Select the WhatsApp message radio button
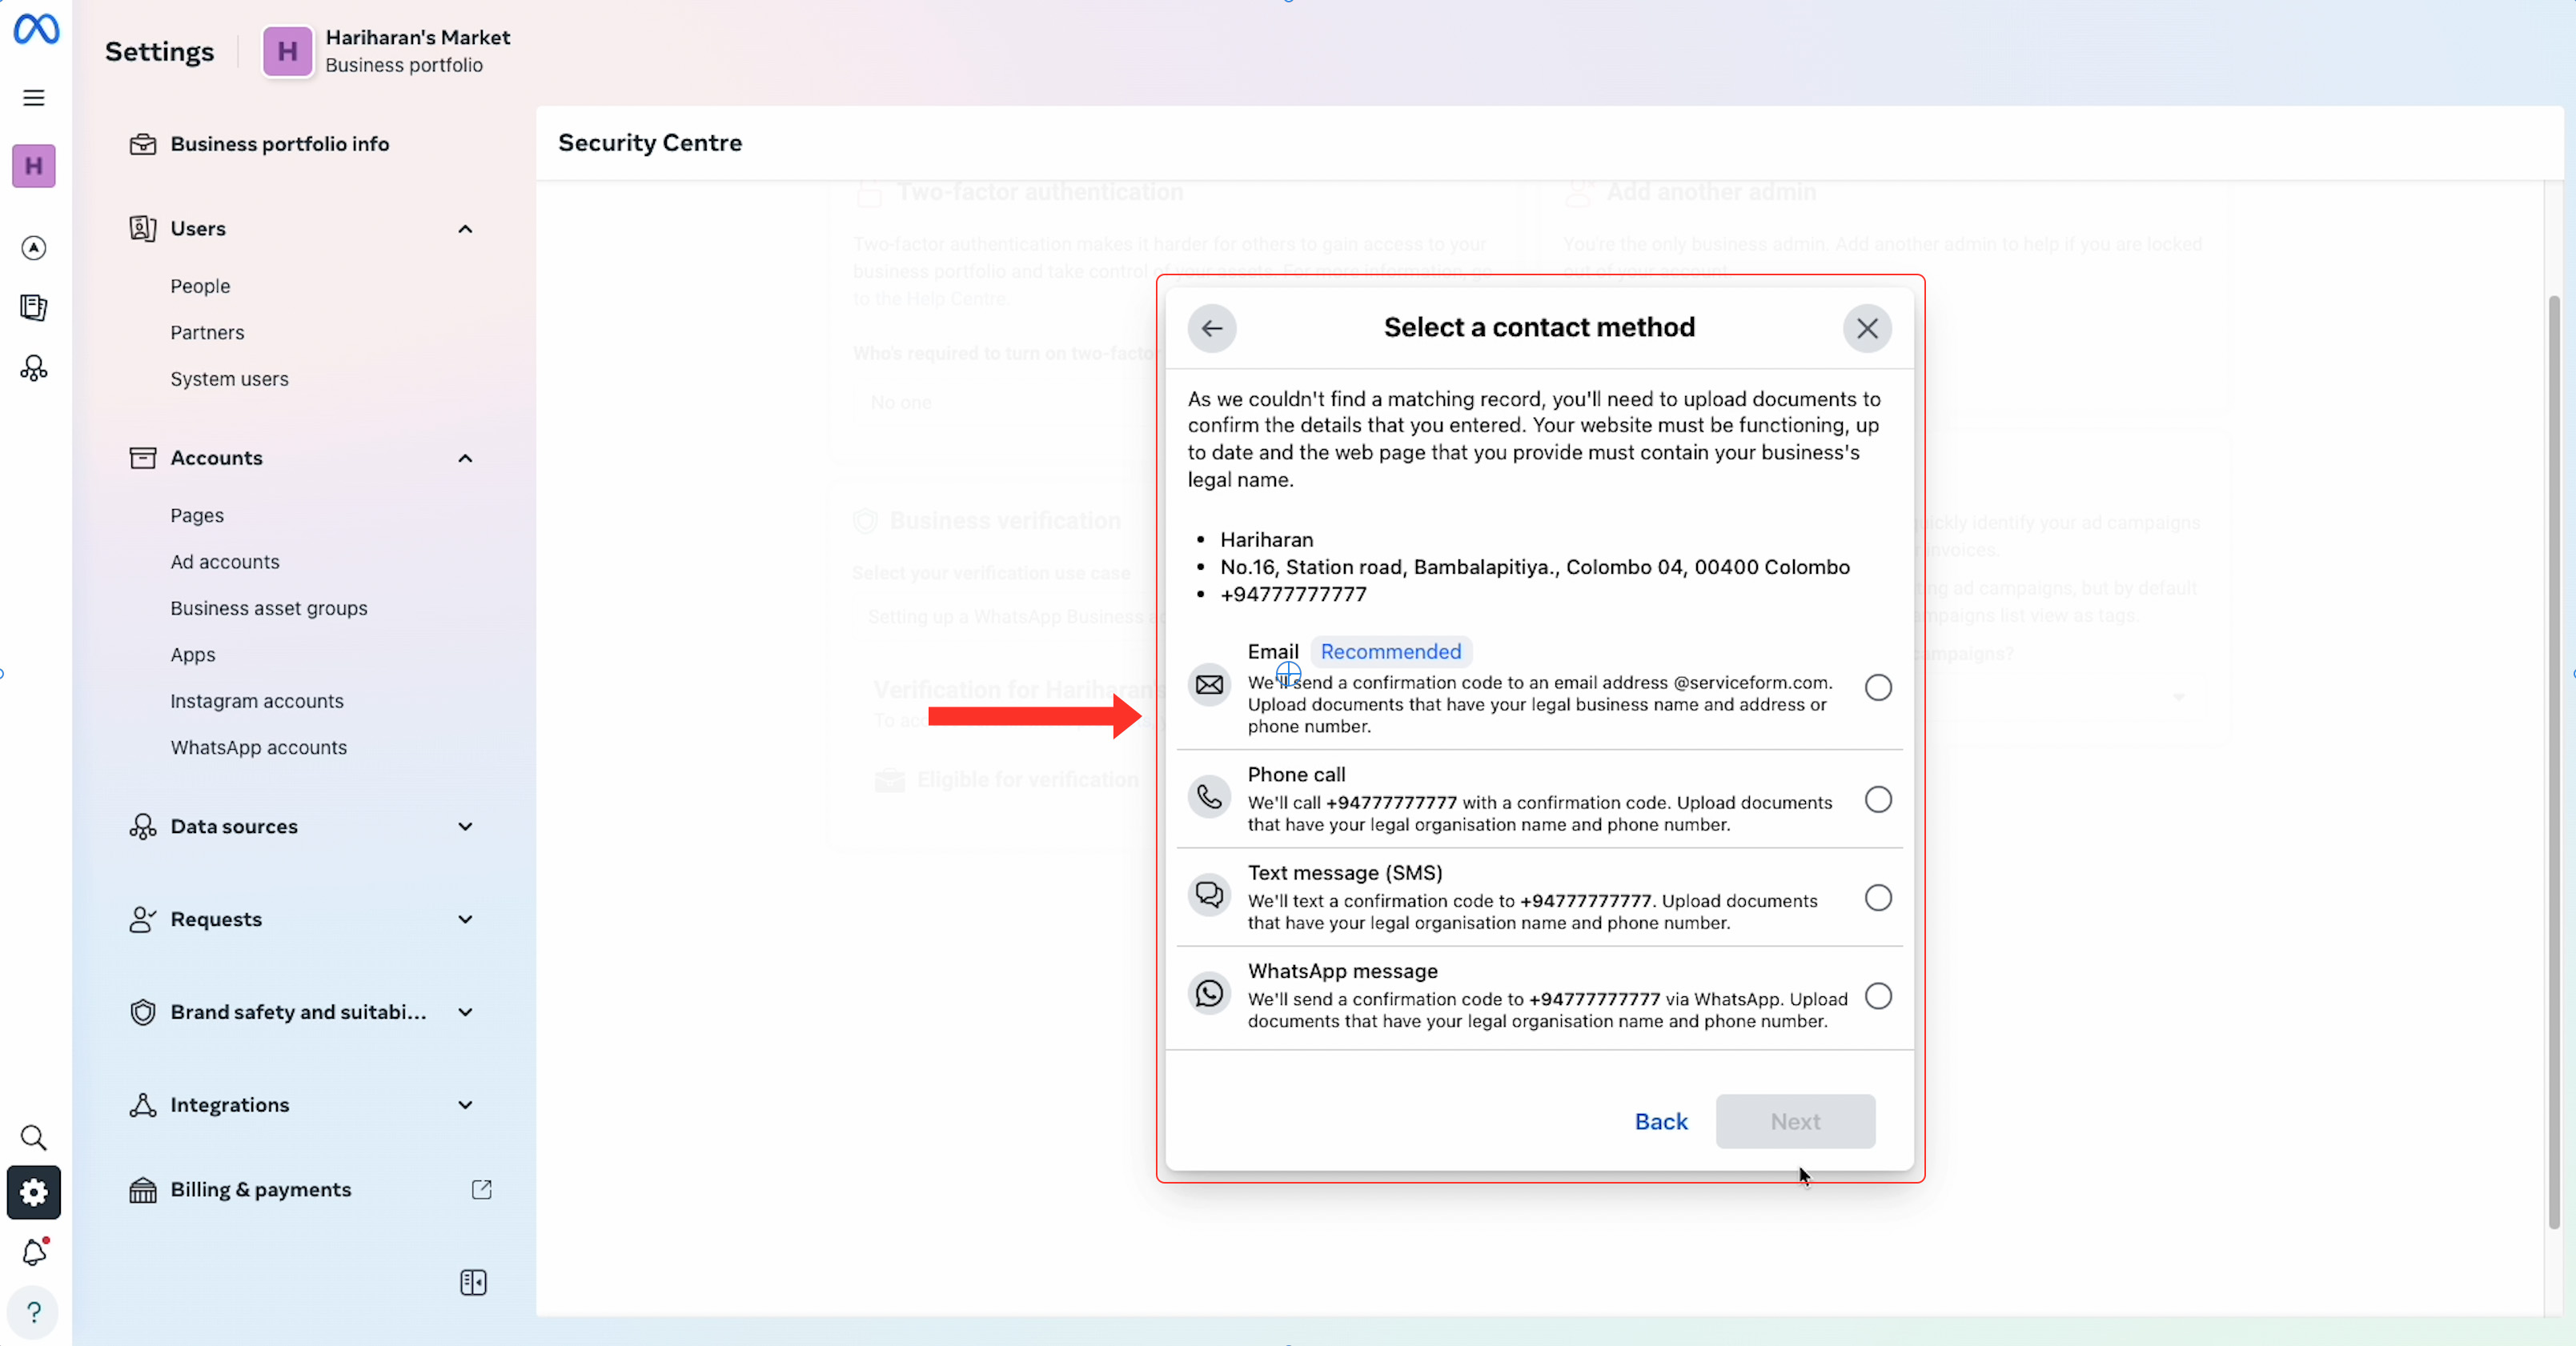The image size is (2576, 1346). tap(1878, 996)
